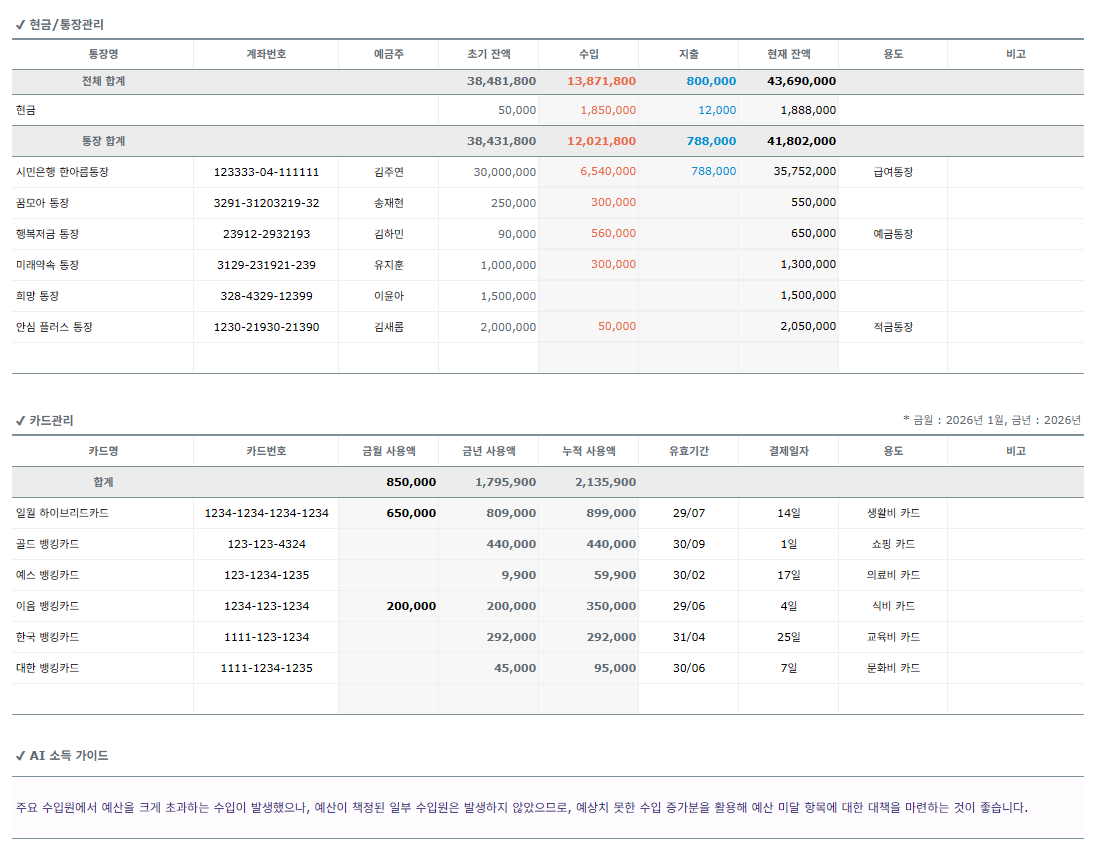Viewport: 1096px width, 856px height.
Task: Click account holder 송재현
Action: tap(389, 203)
